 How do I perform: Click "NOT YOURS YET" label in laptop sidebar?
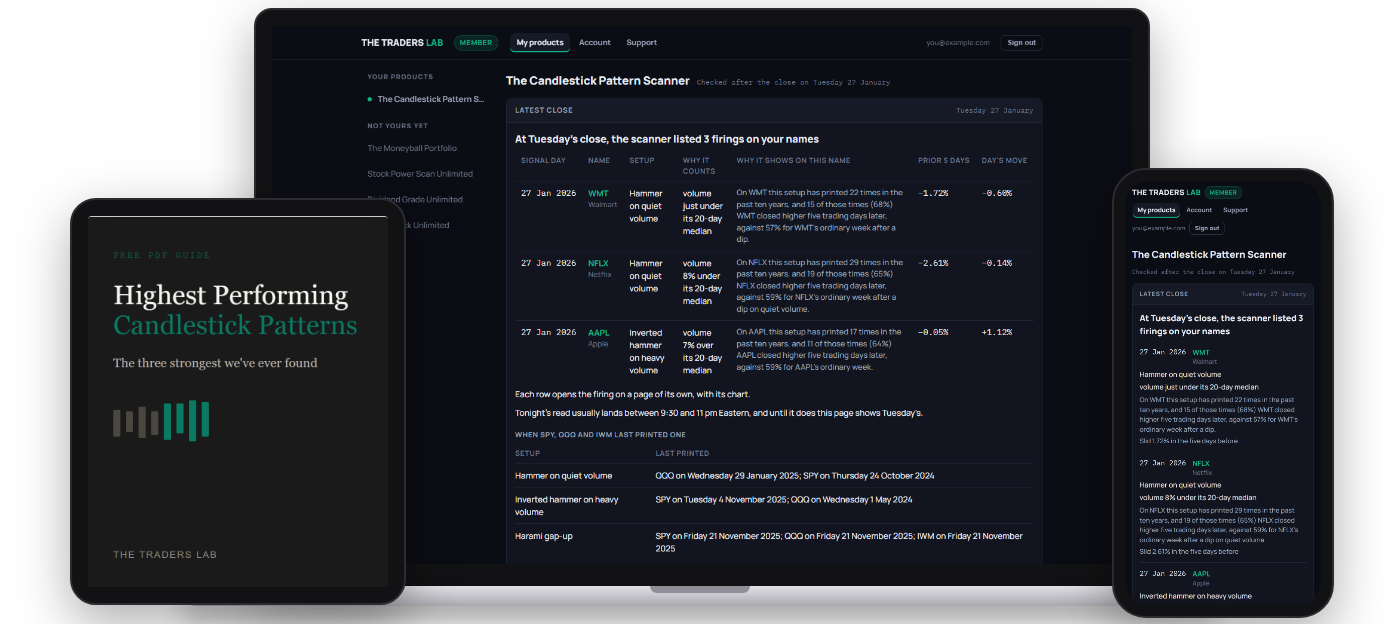click(397, 126)
